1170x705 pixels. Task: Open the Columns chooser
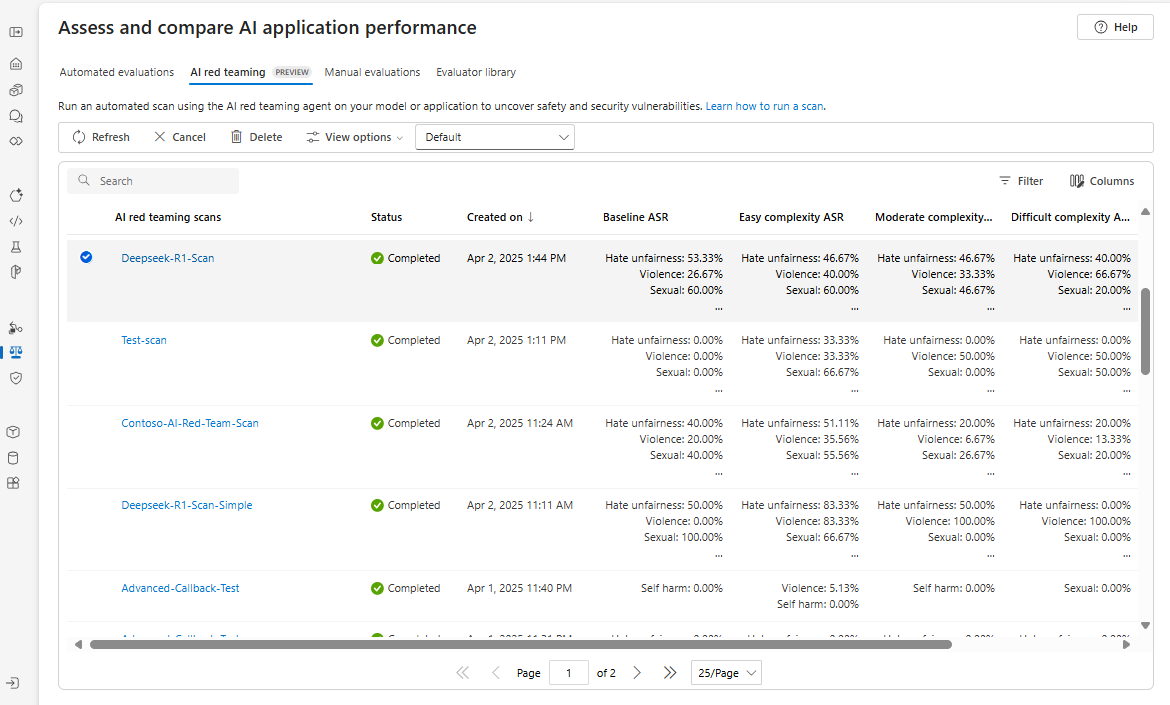[x=1101, y=181]
